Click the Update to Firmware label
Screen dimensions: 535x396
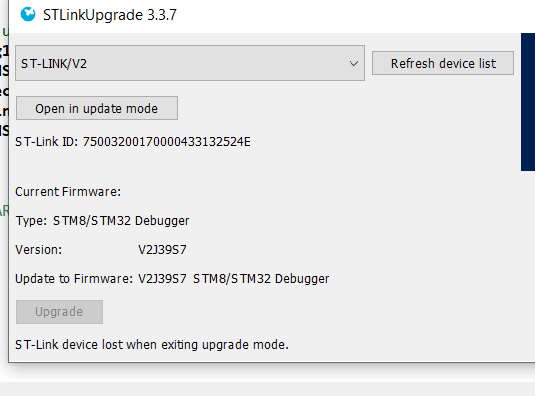pyautogui.click(x=74, y=279)
